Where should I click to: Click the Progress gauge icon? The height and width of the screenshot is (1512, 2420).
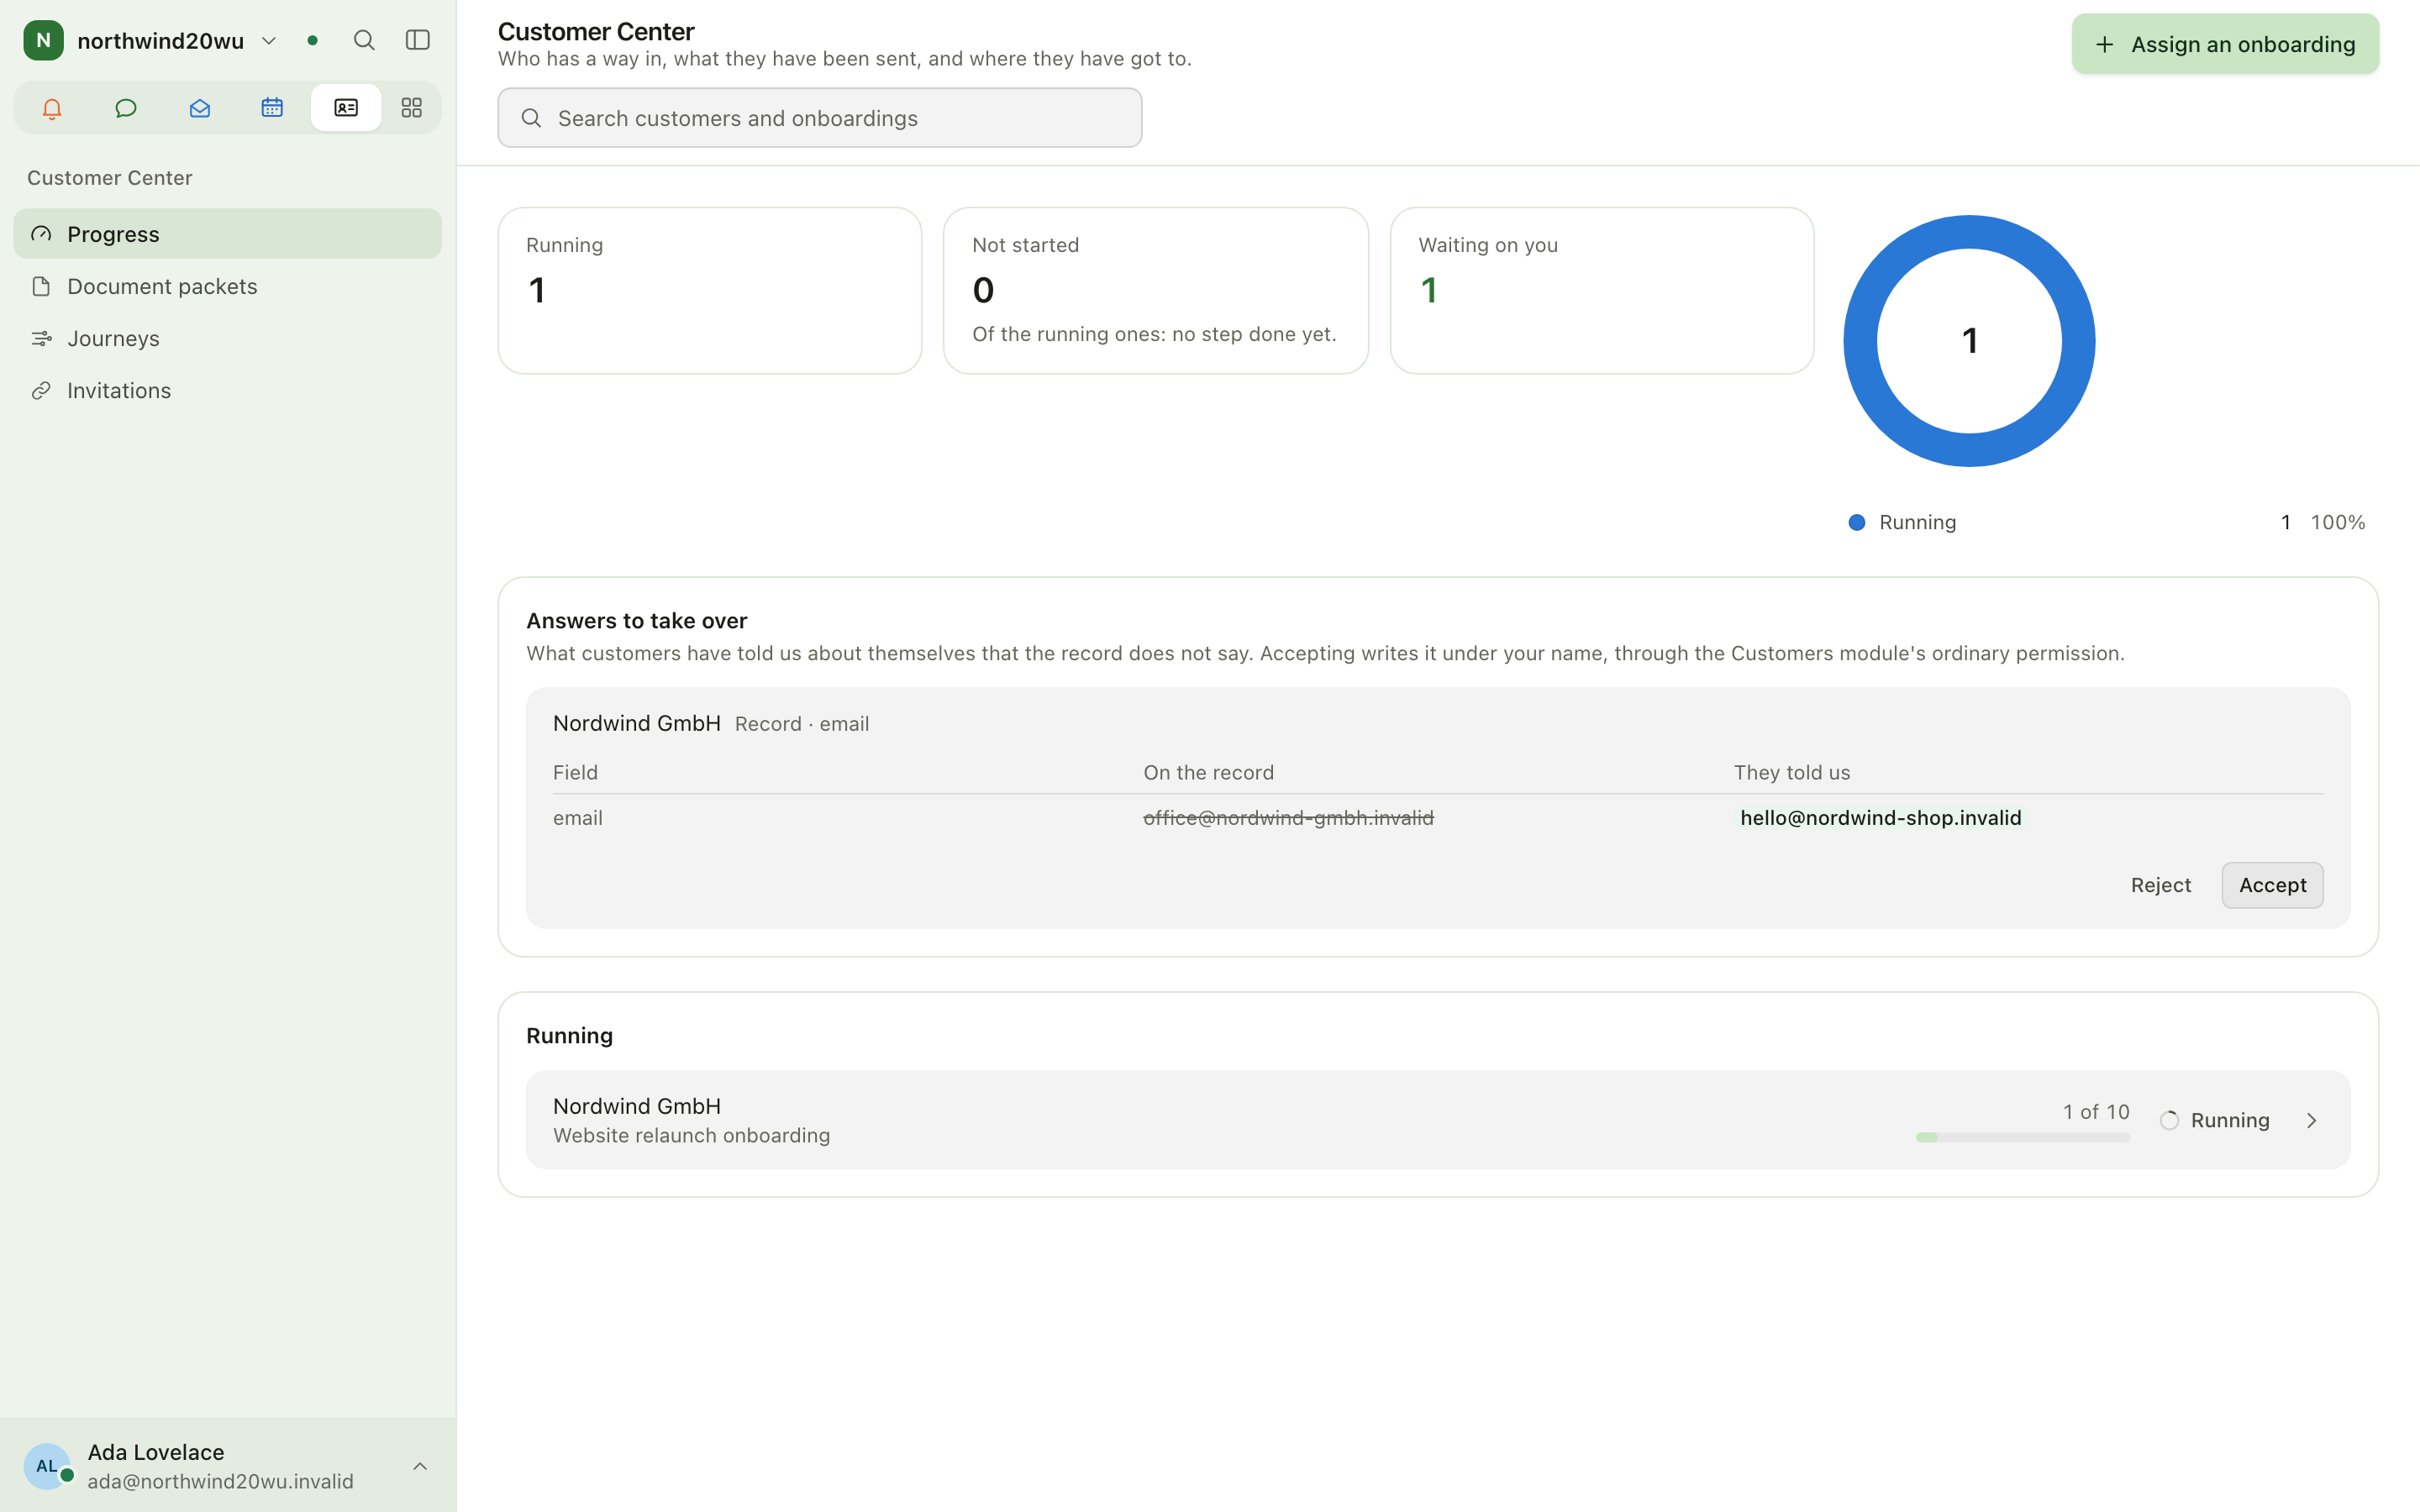41,234
